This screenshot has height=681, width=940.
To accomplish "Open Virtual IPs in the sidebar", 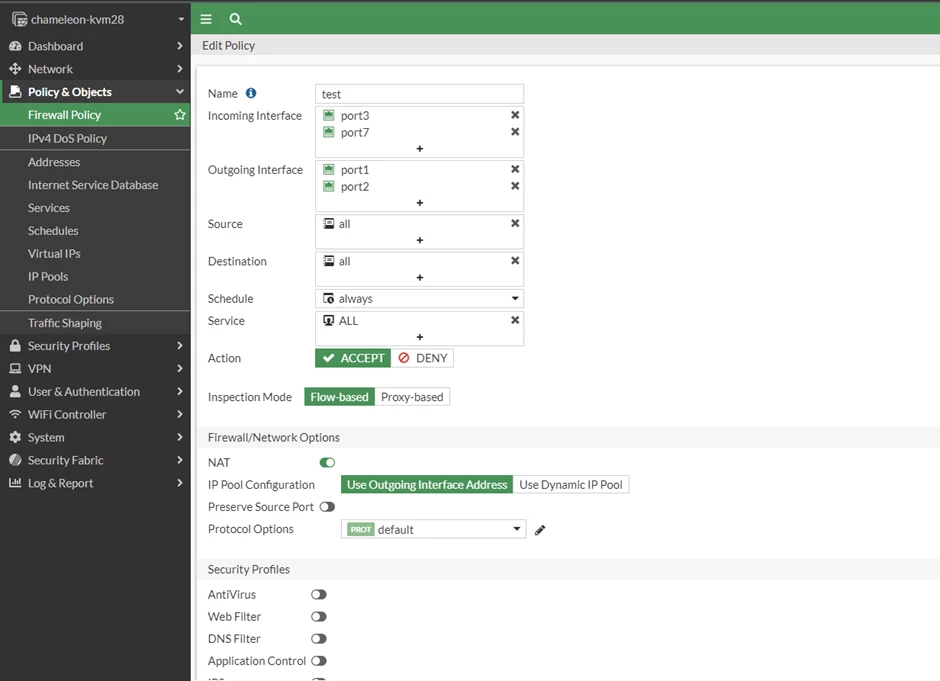I will pyautogui.click(x=95, y=253).
